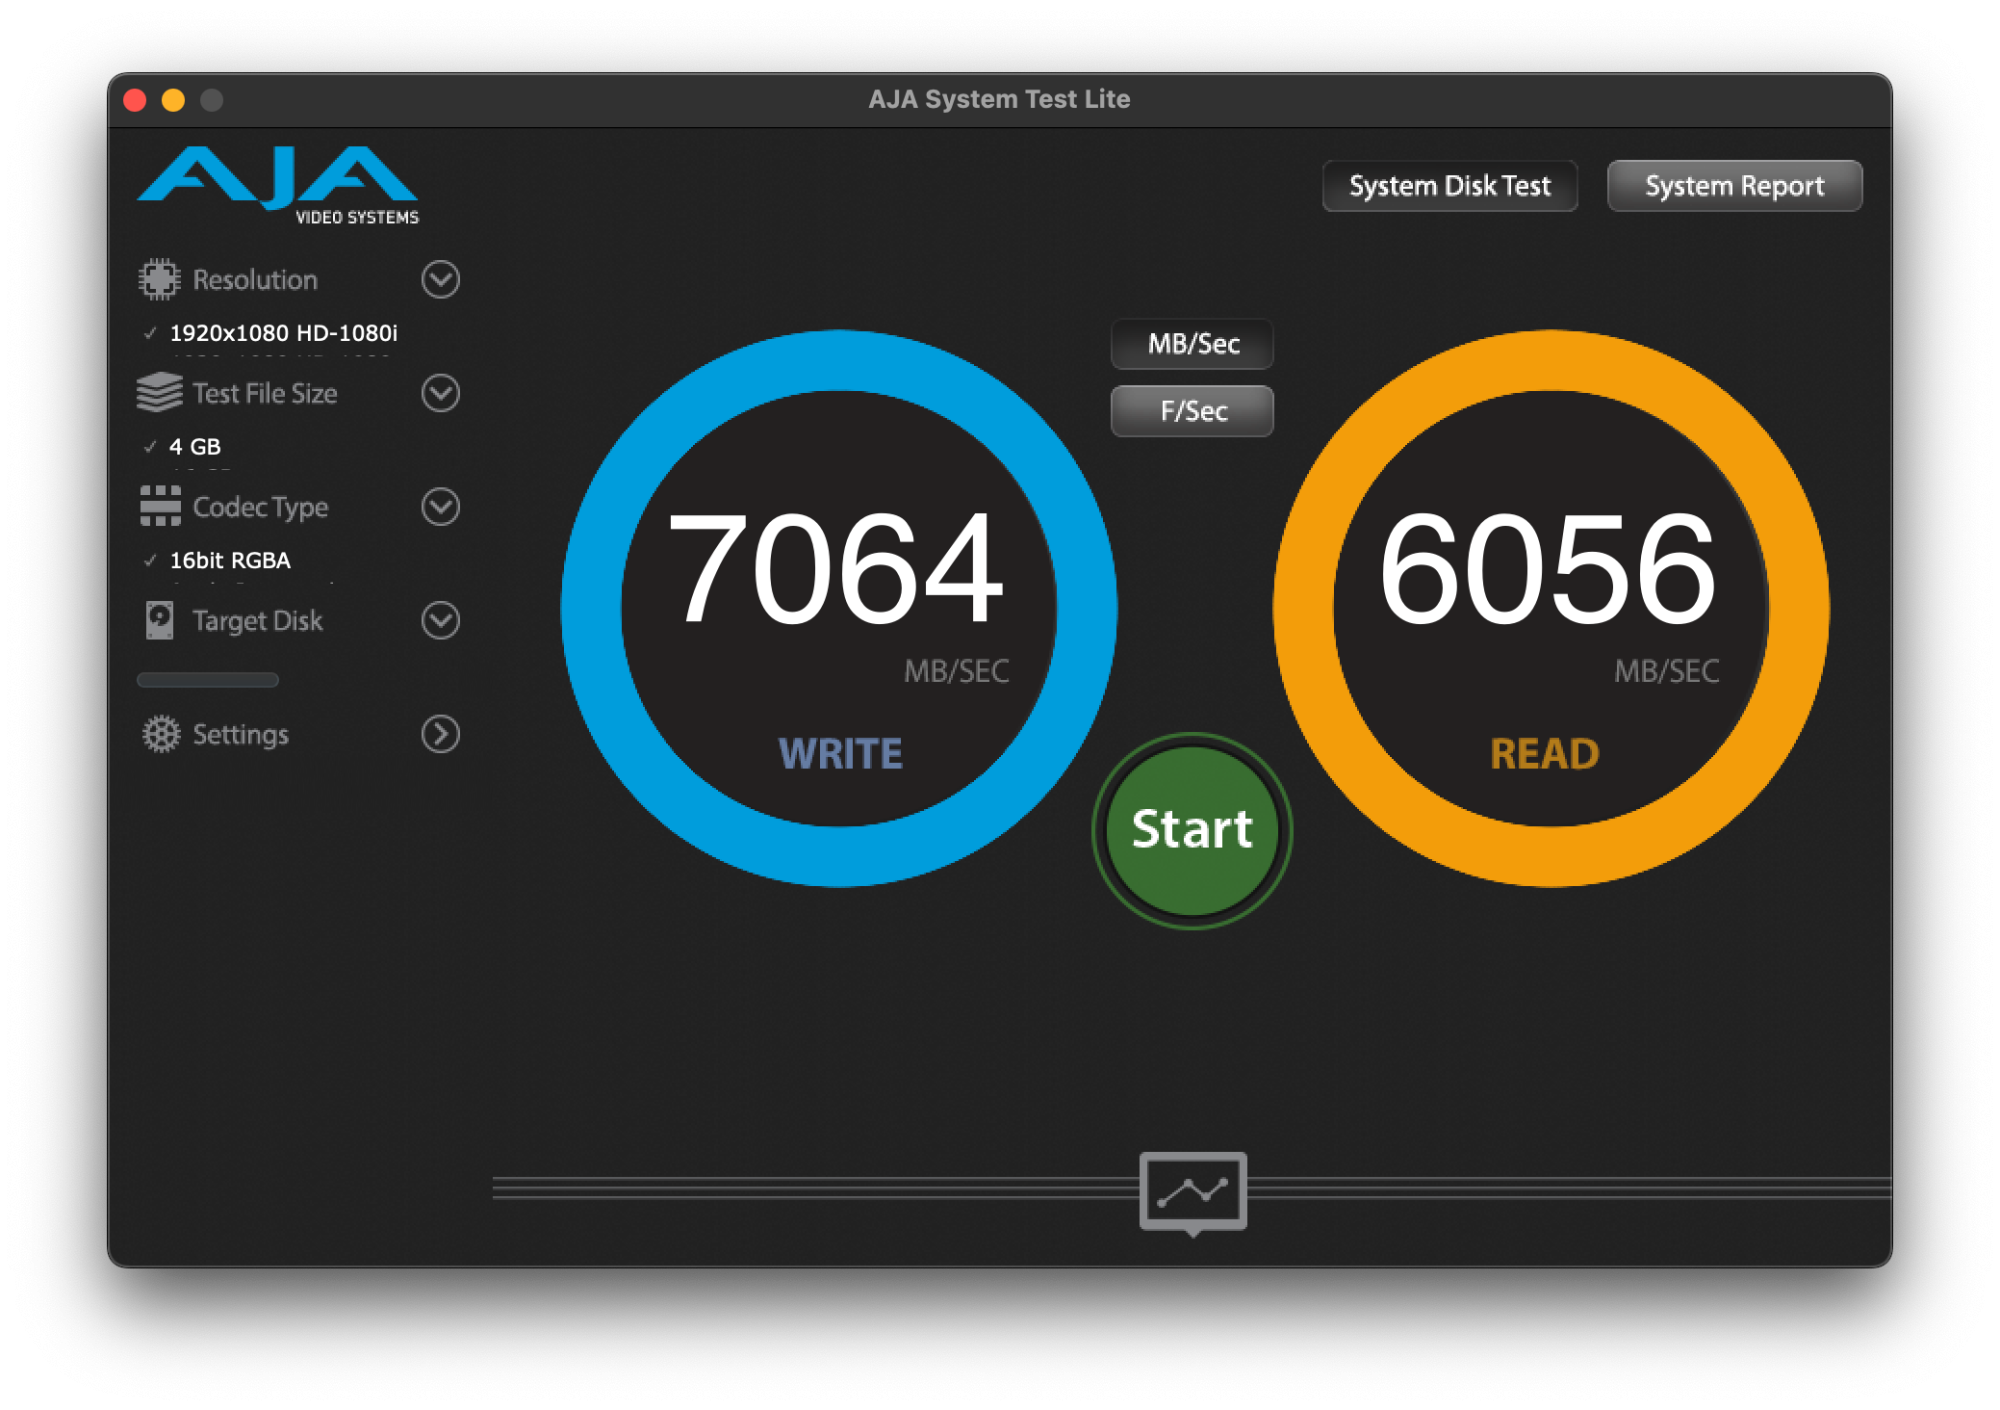The image size is (2000, 1410).
Task: Open the System Report
Action: pos(1735,185)
